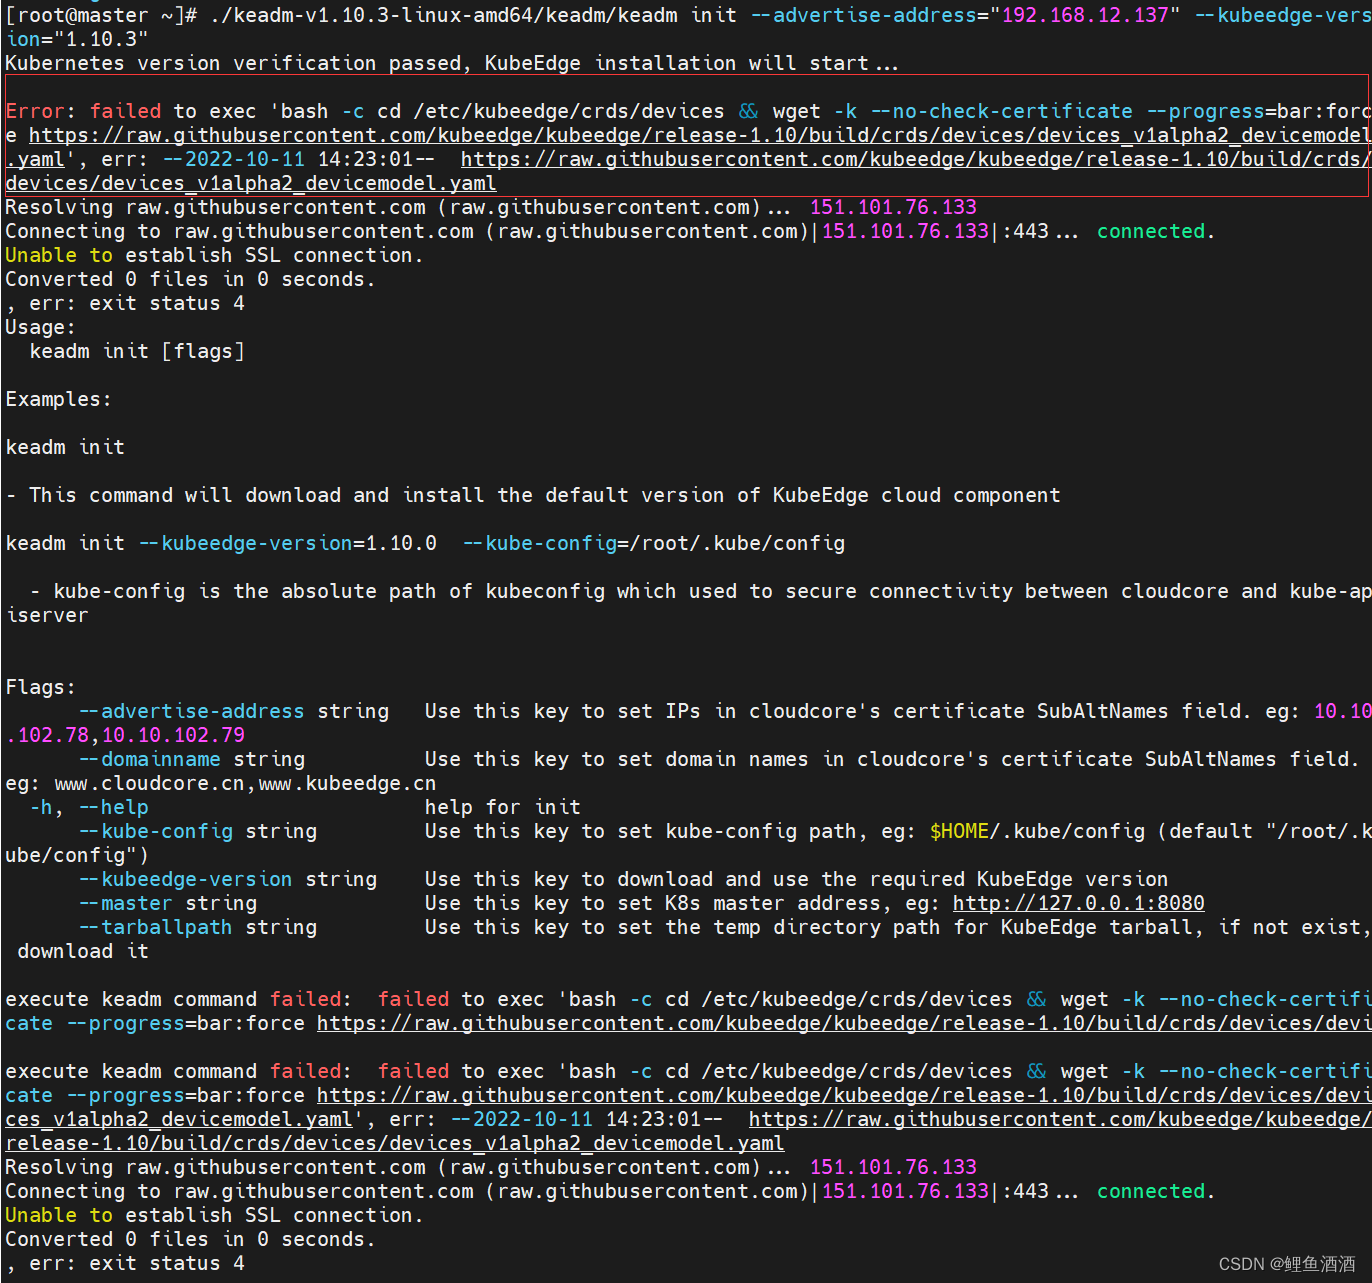The image size is (1372, 1283).
Task: Open the http://127.0.0.1:8080 link
Action: pyautogui.click(x=1078, y=903)
